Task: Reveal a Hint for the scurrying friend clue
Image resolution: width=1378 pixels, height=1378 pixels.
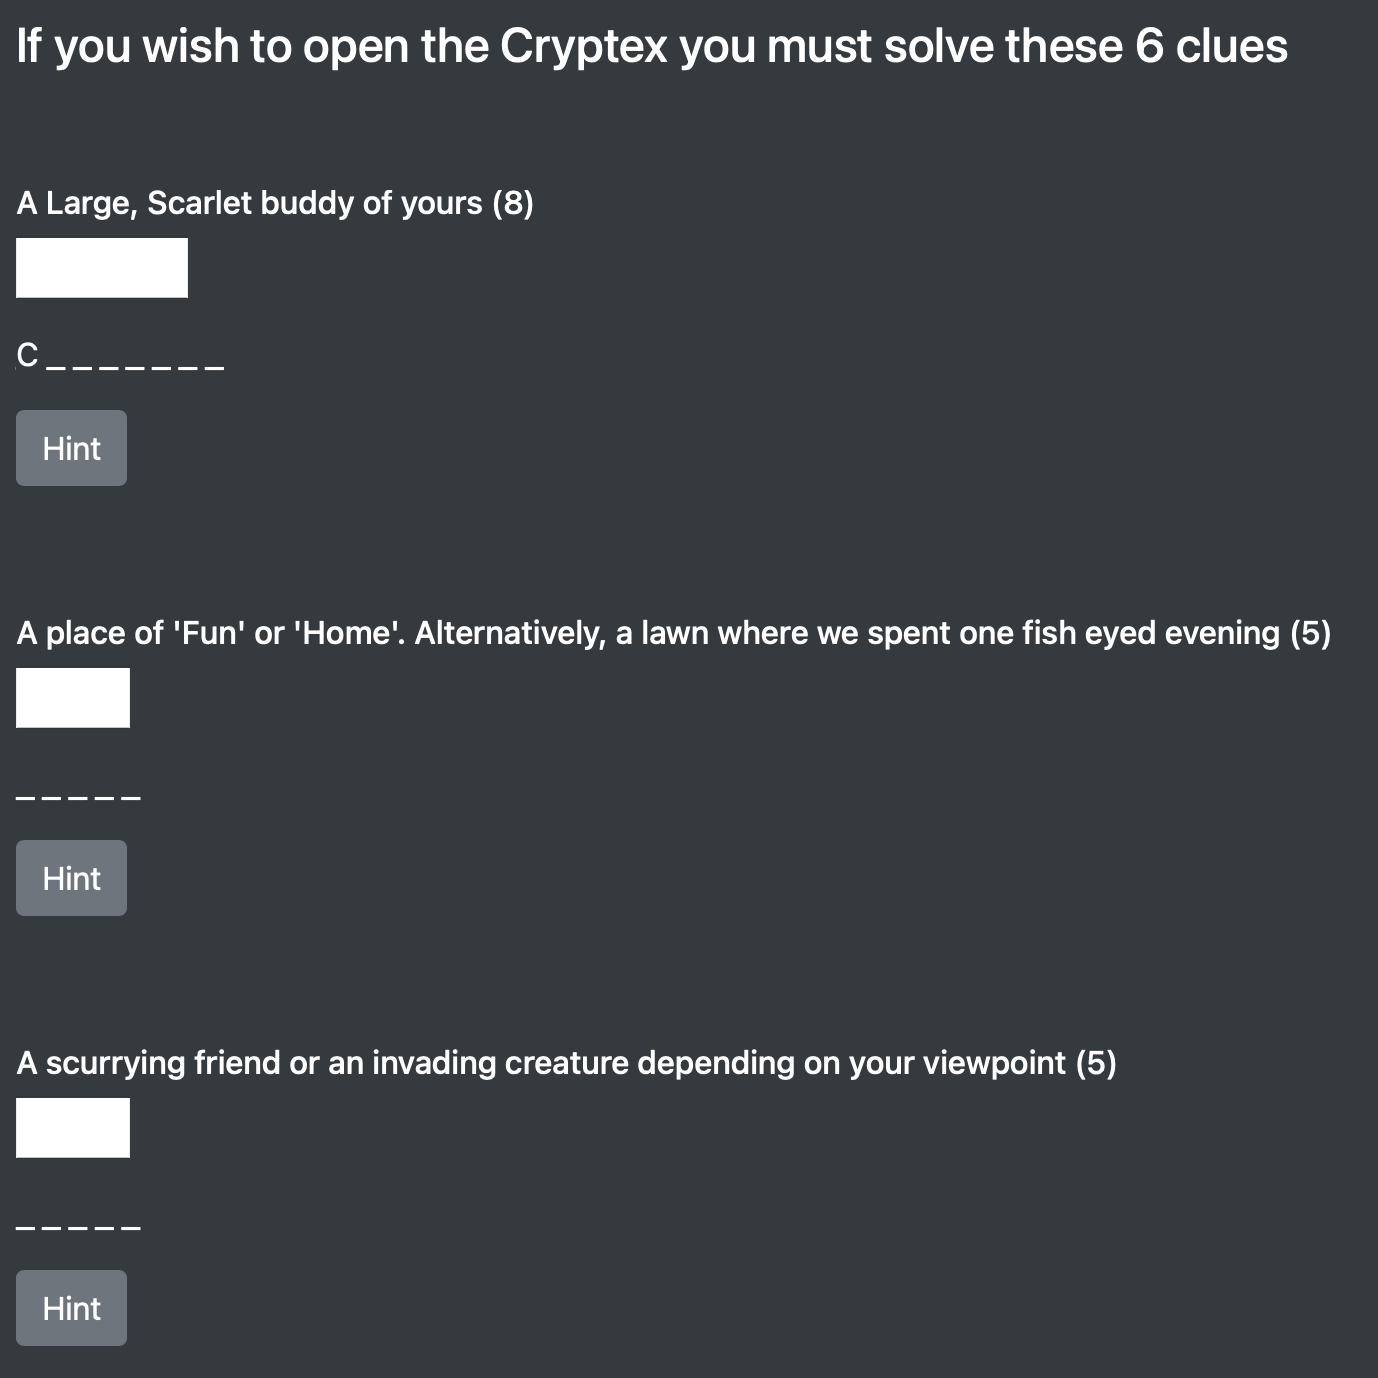Action: click(x=71, y=1308)
